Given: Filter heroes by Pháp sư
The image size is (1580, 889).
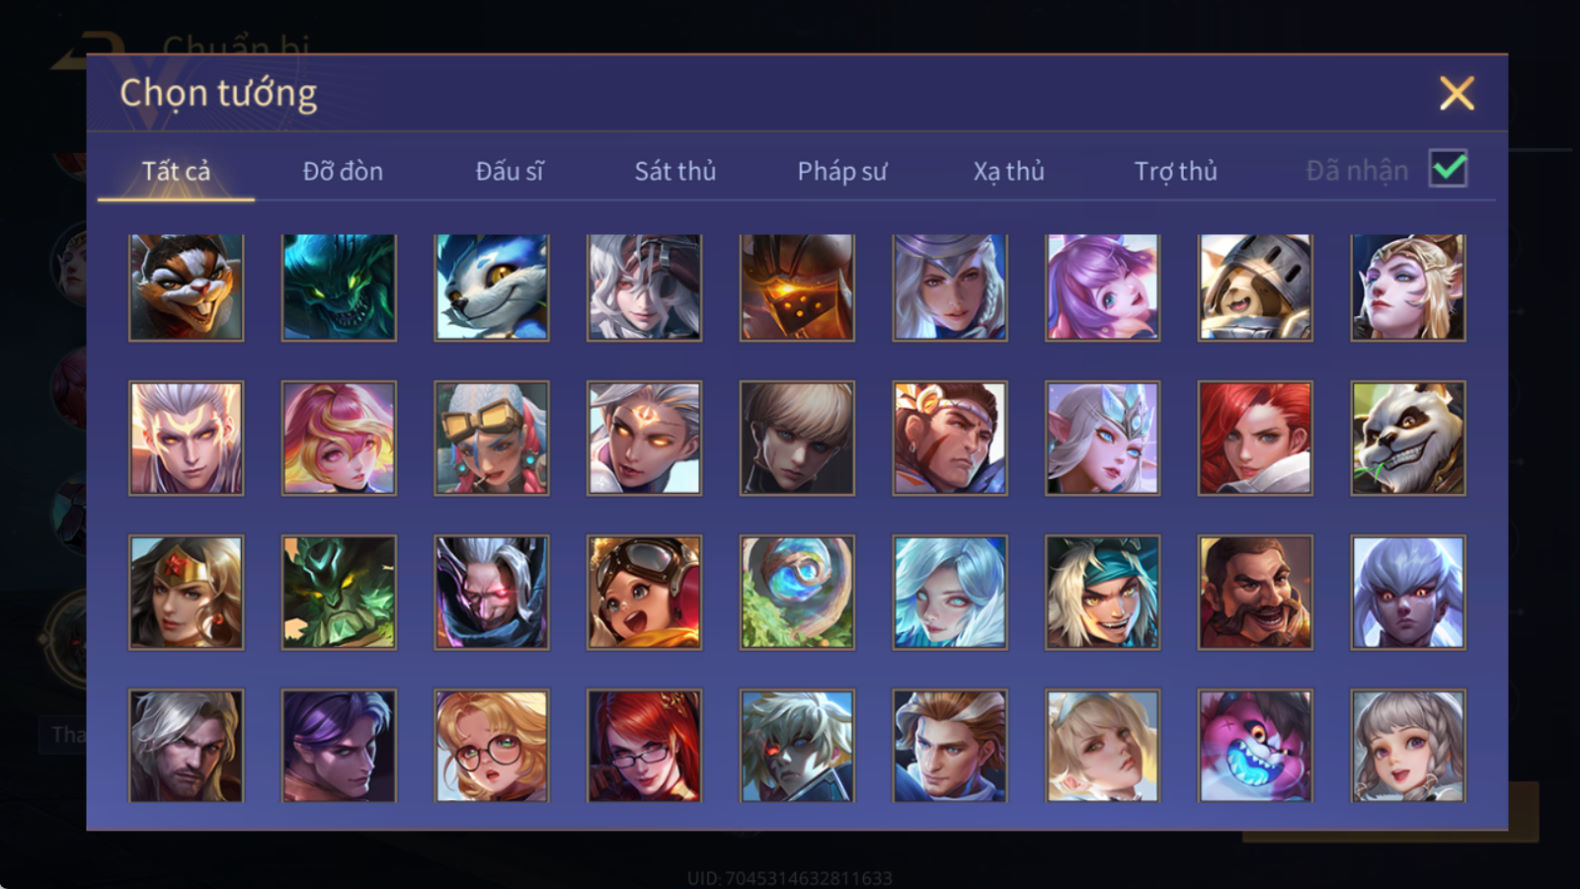Looking at the screenshot, I should [842, 172].
